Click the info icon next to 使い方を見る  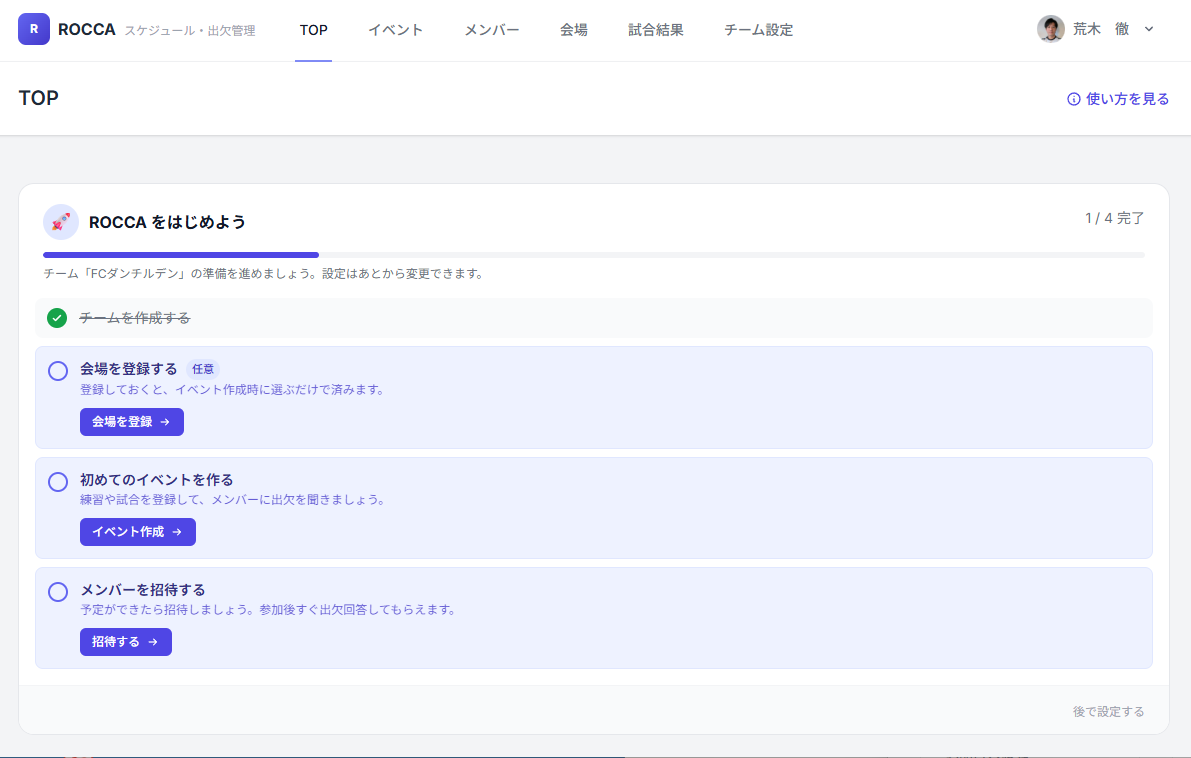1073,99
